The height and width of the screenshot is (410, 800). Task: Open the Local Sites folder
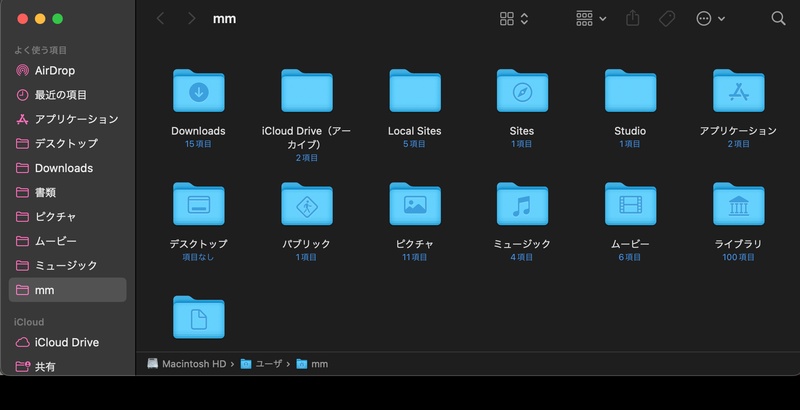coord(415,91)
